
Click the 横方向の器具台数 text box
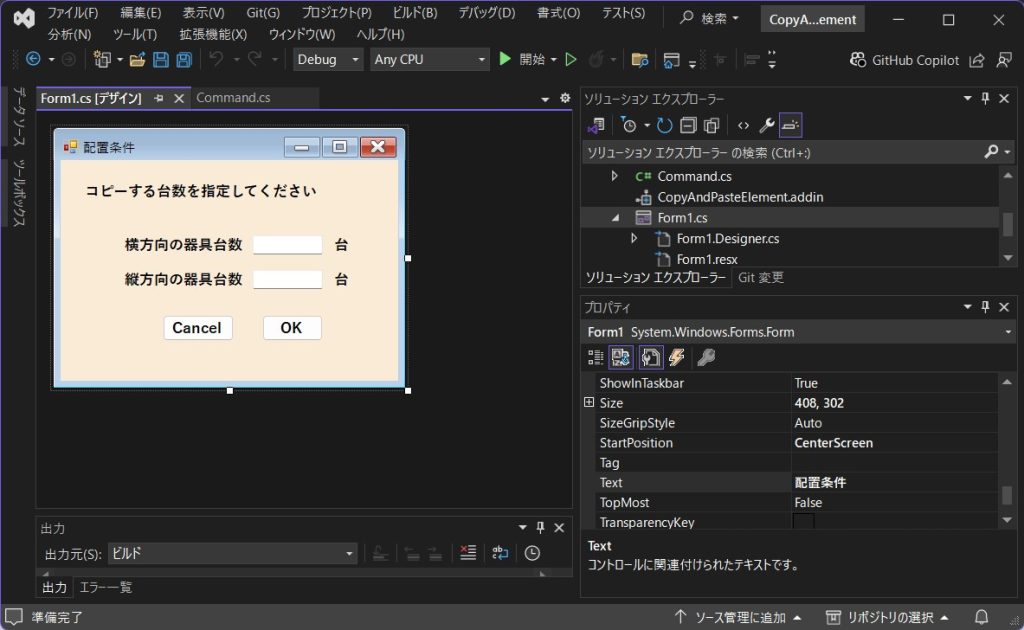tap(287, 245)
